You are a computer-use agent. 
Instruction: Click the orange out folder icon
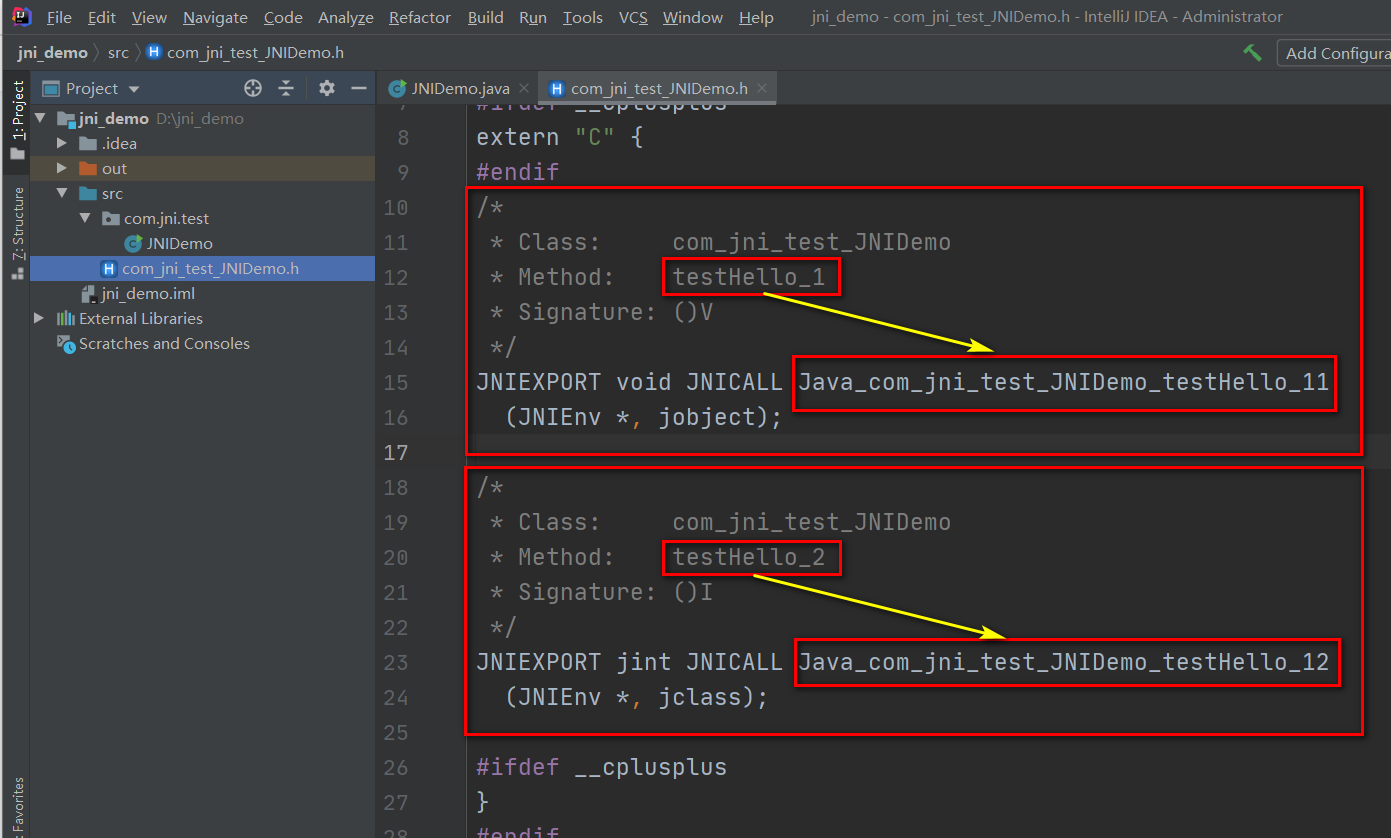[x=88, y=169]
